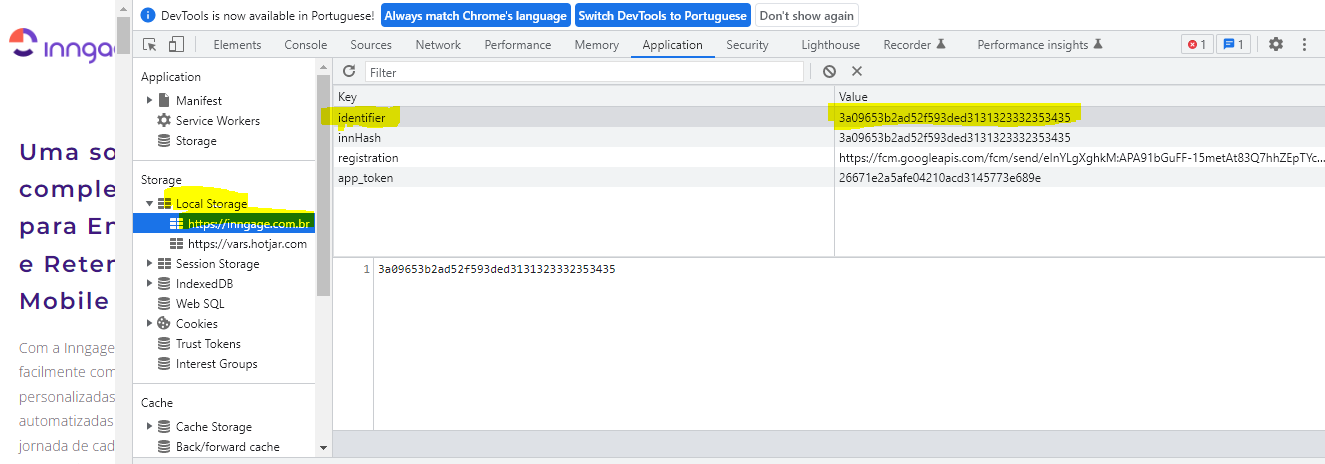Screen dimensions: 1325x464
Task: Click the clear all storage icon
Action: point(829,71)
